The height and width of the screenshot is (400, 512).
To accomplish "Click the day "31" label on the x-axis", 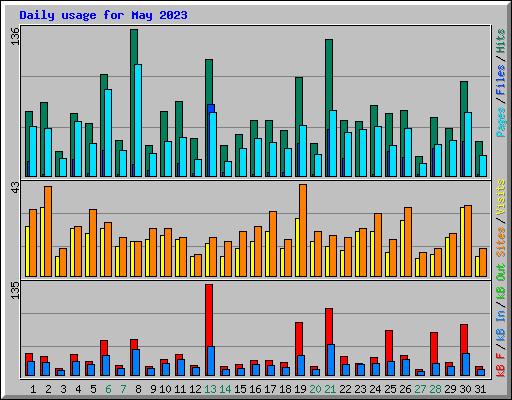I will click(480, 389).
